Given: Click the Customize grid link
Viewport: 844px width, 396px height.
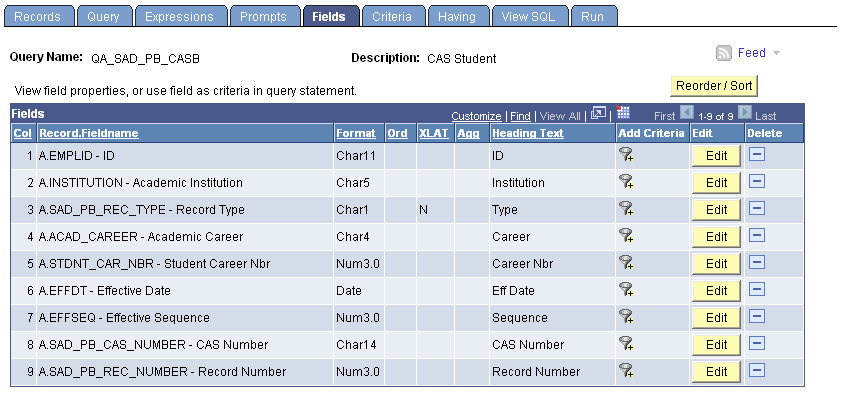Looking at the screenshot, I should (476, 116).
